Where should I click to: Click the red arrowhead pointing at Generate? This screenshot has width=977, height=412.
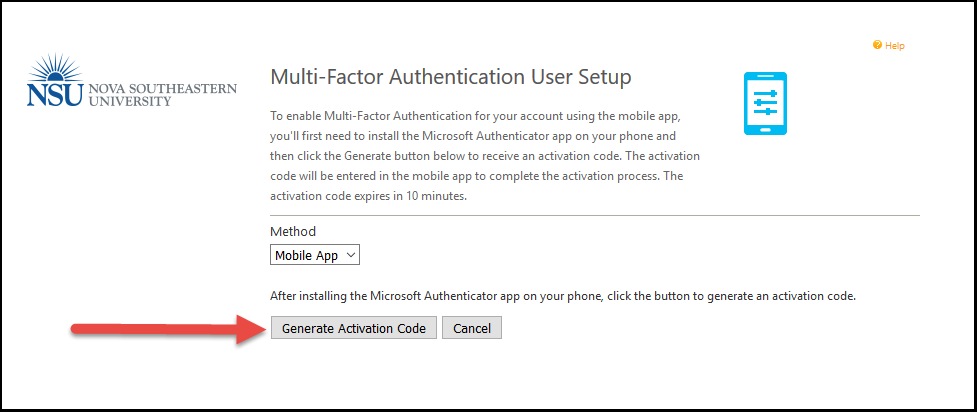(250, 328)
